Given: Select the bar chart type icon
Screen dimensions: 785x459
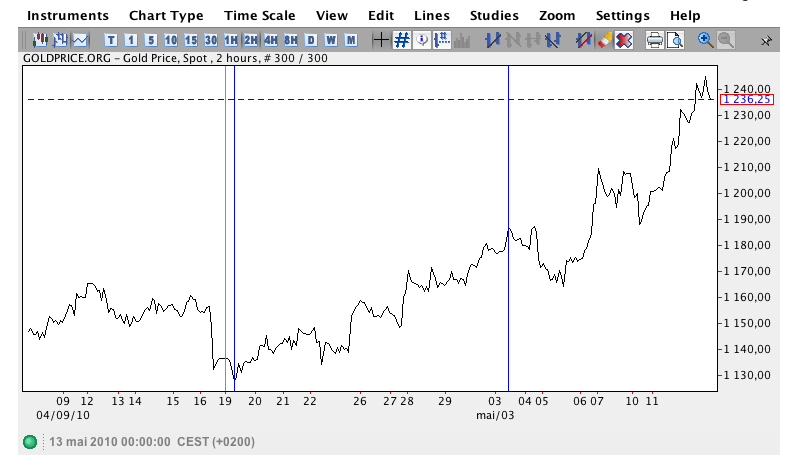Looking at the screenshot, I should tap(60, 40).
